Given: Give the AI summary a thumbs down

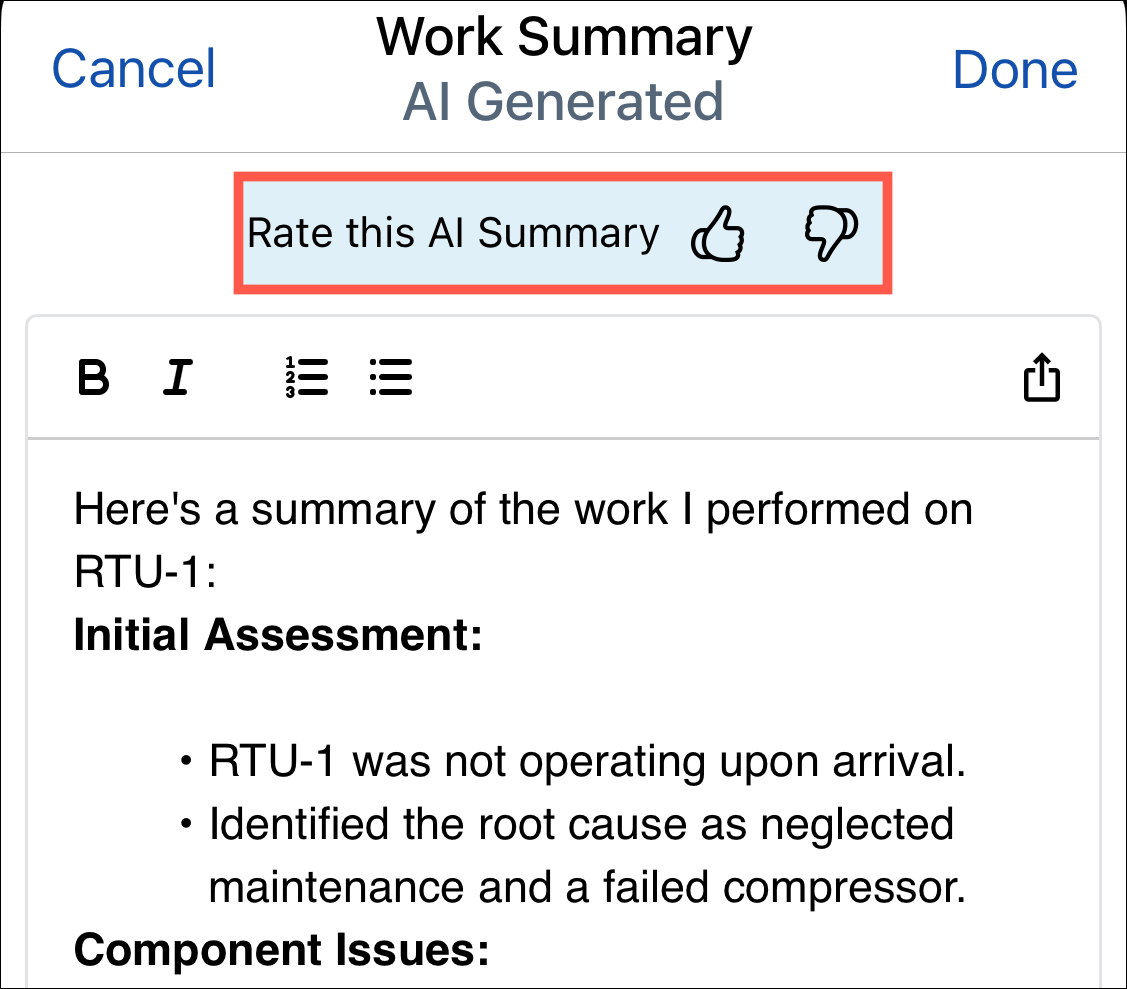Looking at the screenshot, I should (830, 235).
